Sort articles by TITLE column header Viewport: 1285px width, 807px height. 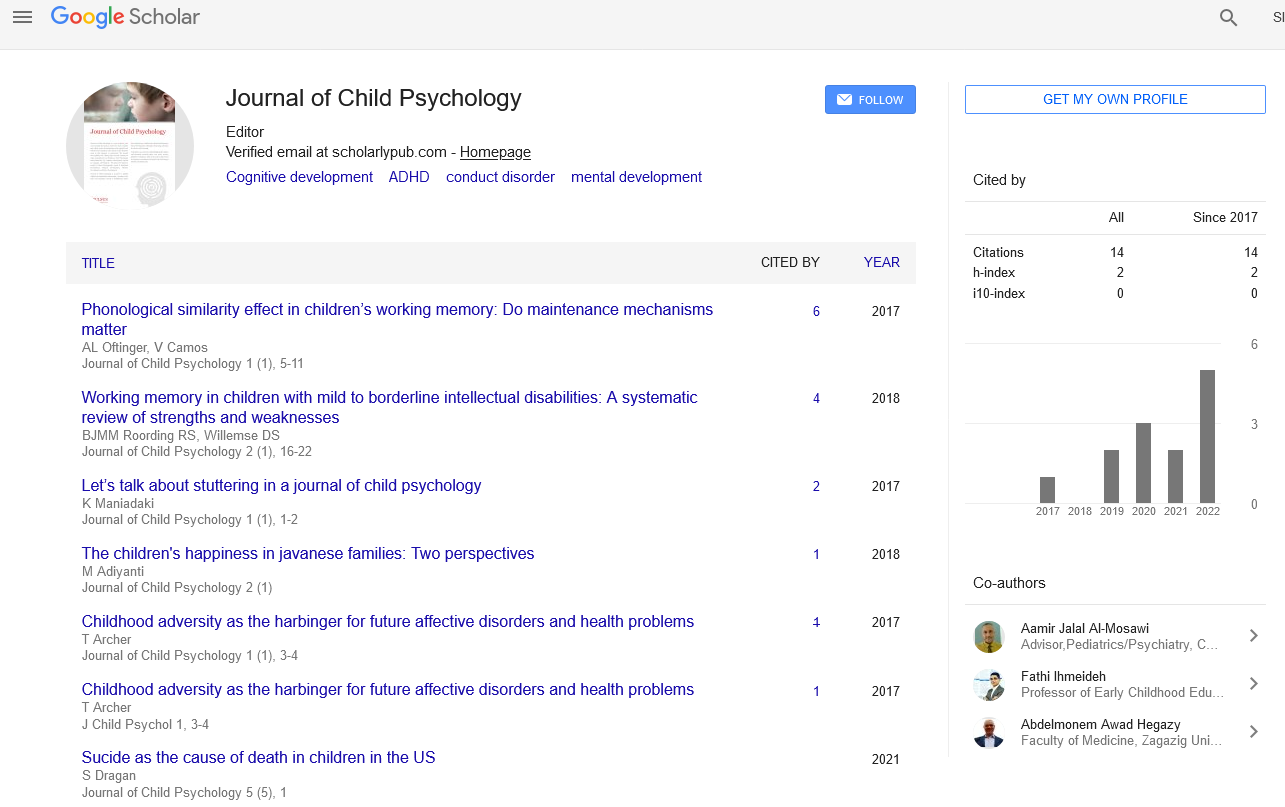pyautogui.click(x=98, y=263)
